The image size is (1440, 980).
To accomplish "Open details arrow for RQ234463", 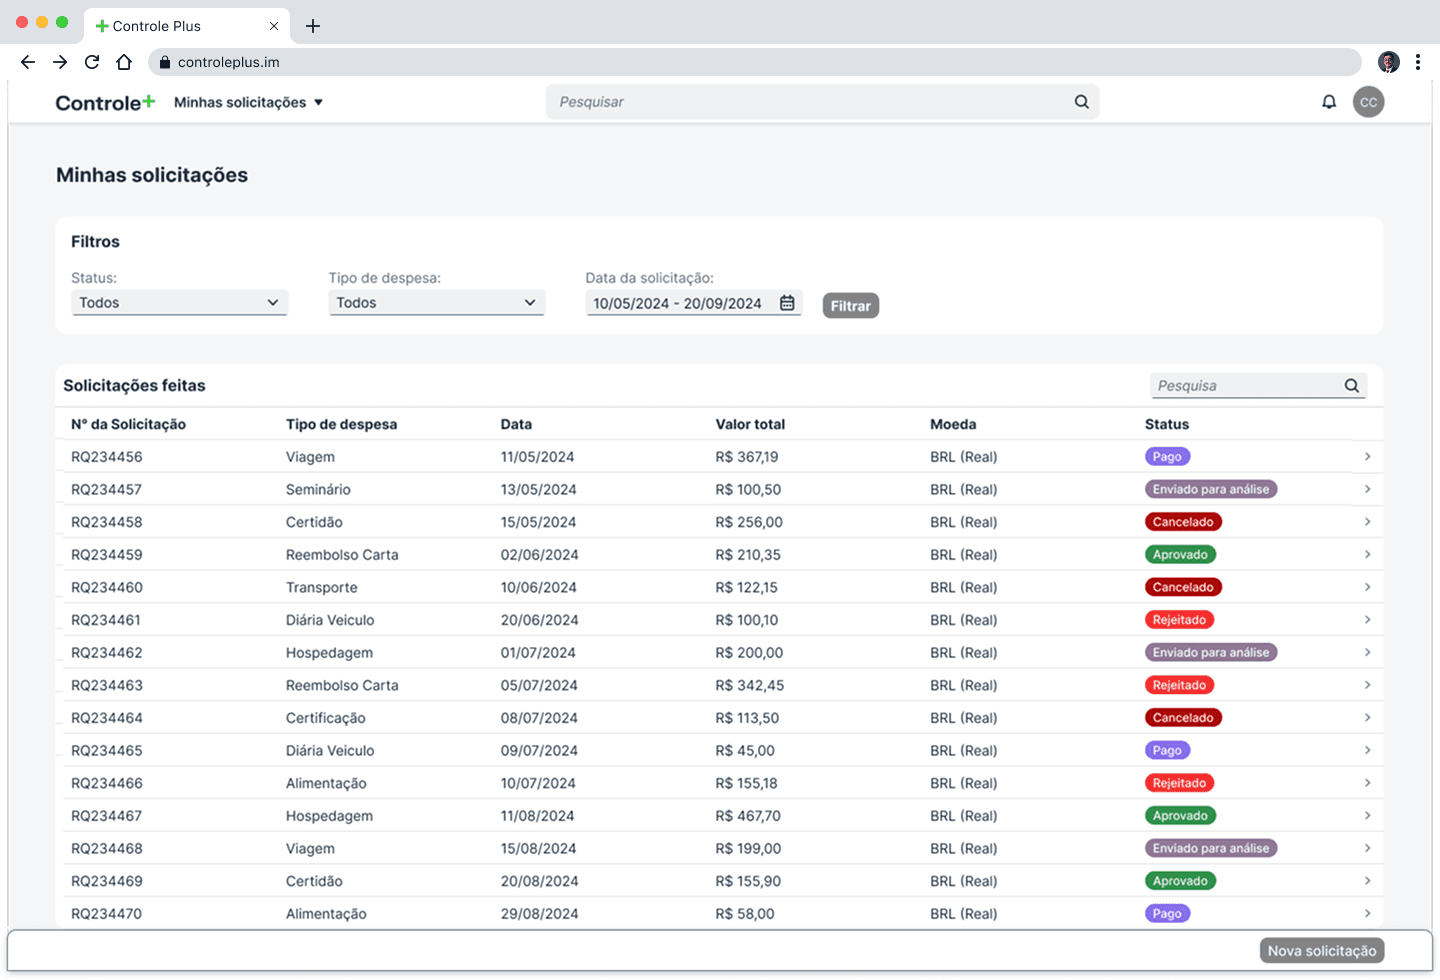I will click(x=1367, y=685).
